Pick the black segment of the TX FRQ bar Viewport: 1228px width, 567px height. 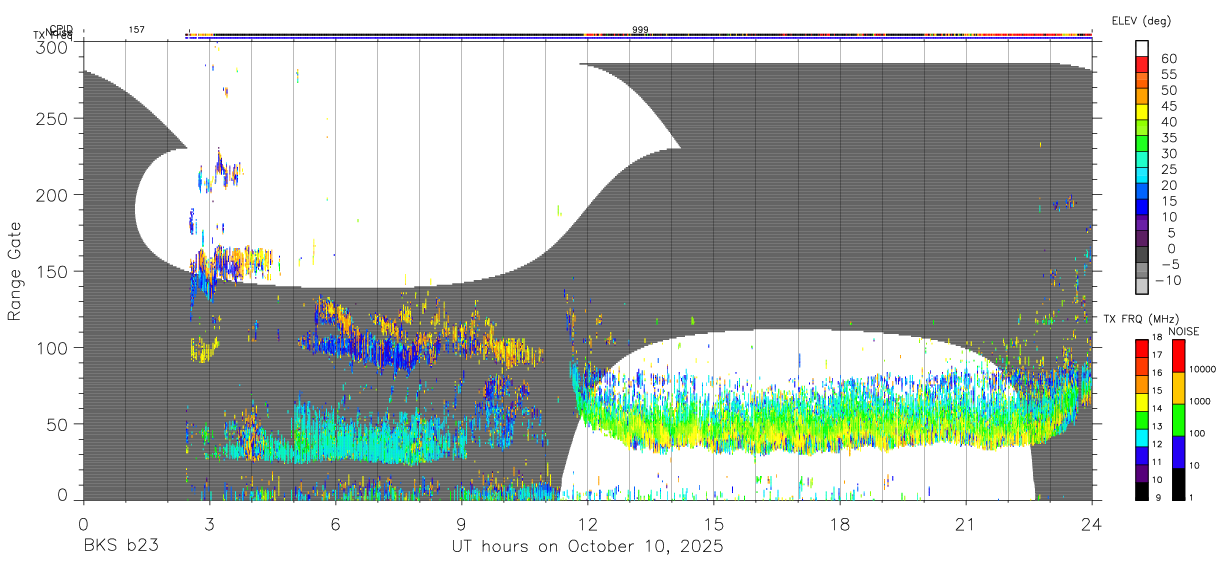1142,490
